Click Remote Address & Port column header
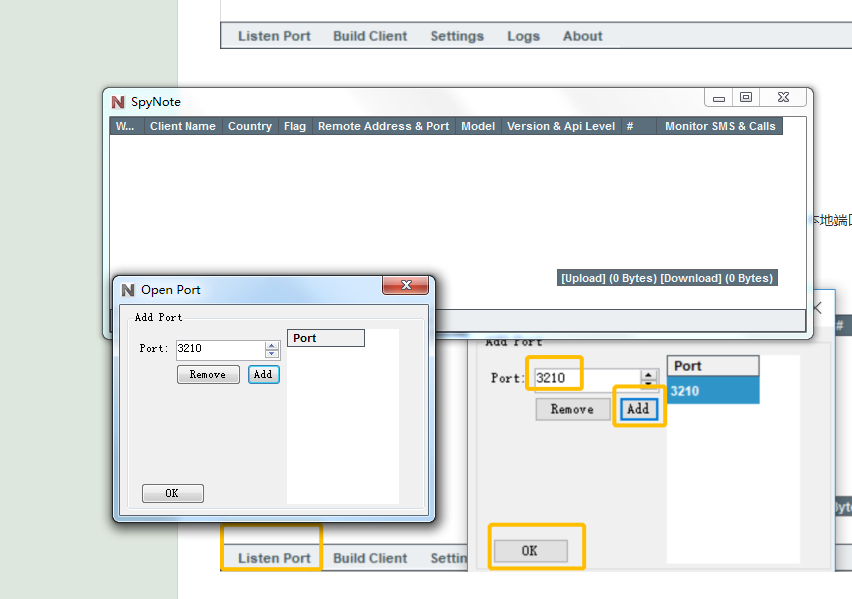This screenshot has height=599, width=852. [x=384, y=126]
